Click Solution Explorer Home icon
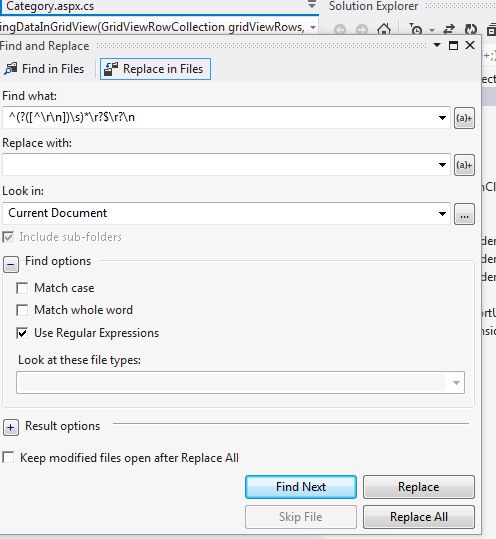 pos(384,30)
